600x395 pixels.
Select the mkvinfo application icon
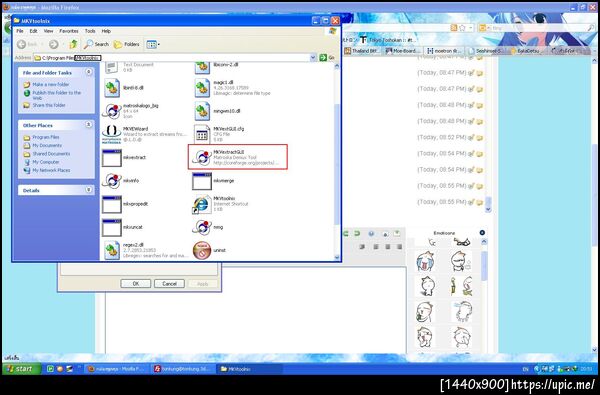121,181
